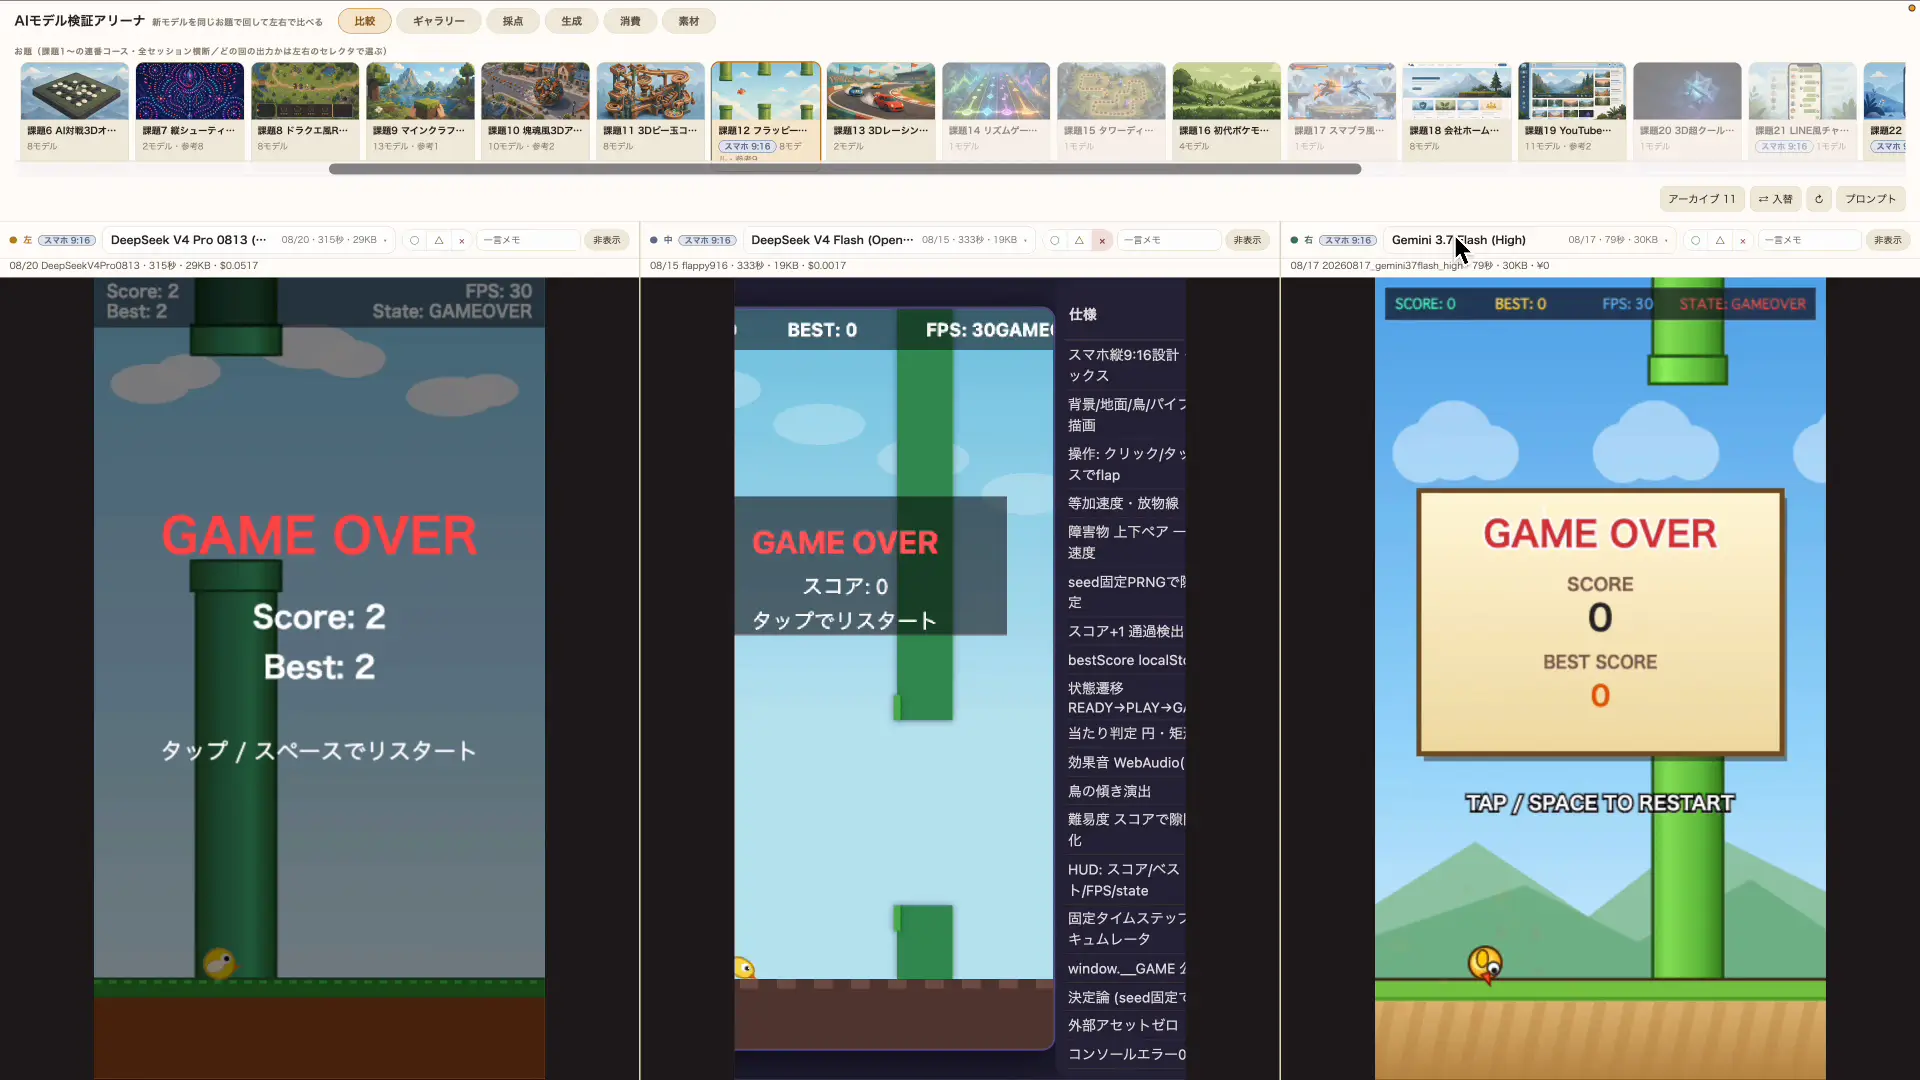Open the DeepSeek V4 Pro 0813 model selector

pyautogui.click(x=249, y=240)
